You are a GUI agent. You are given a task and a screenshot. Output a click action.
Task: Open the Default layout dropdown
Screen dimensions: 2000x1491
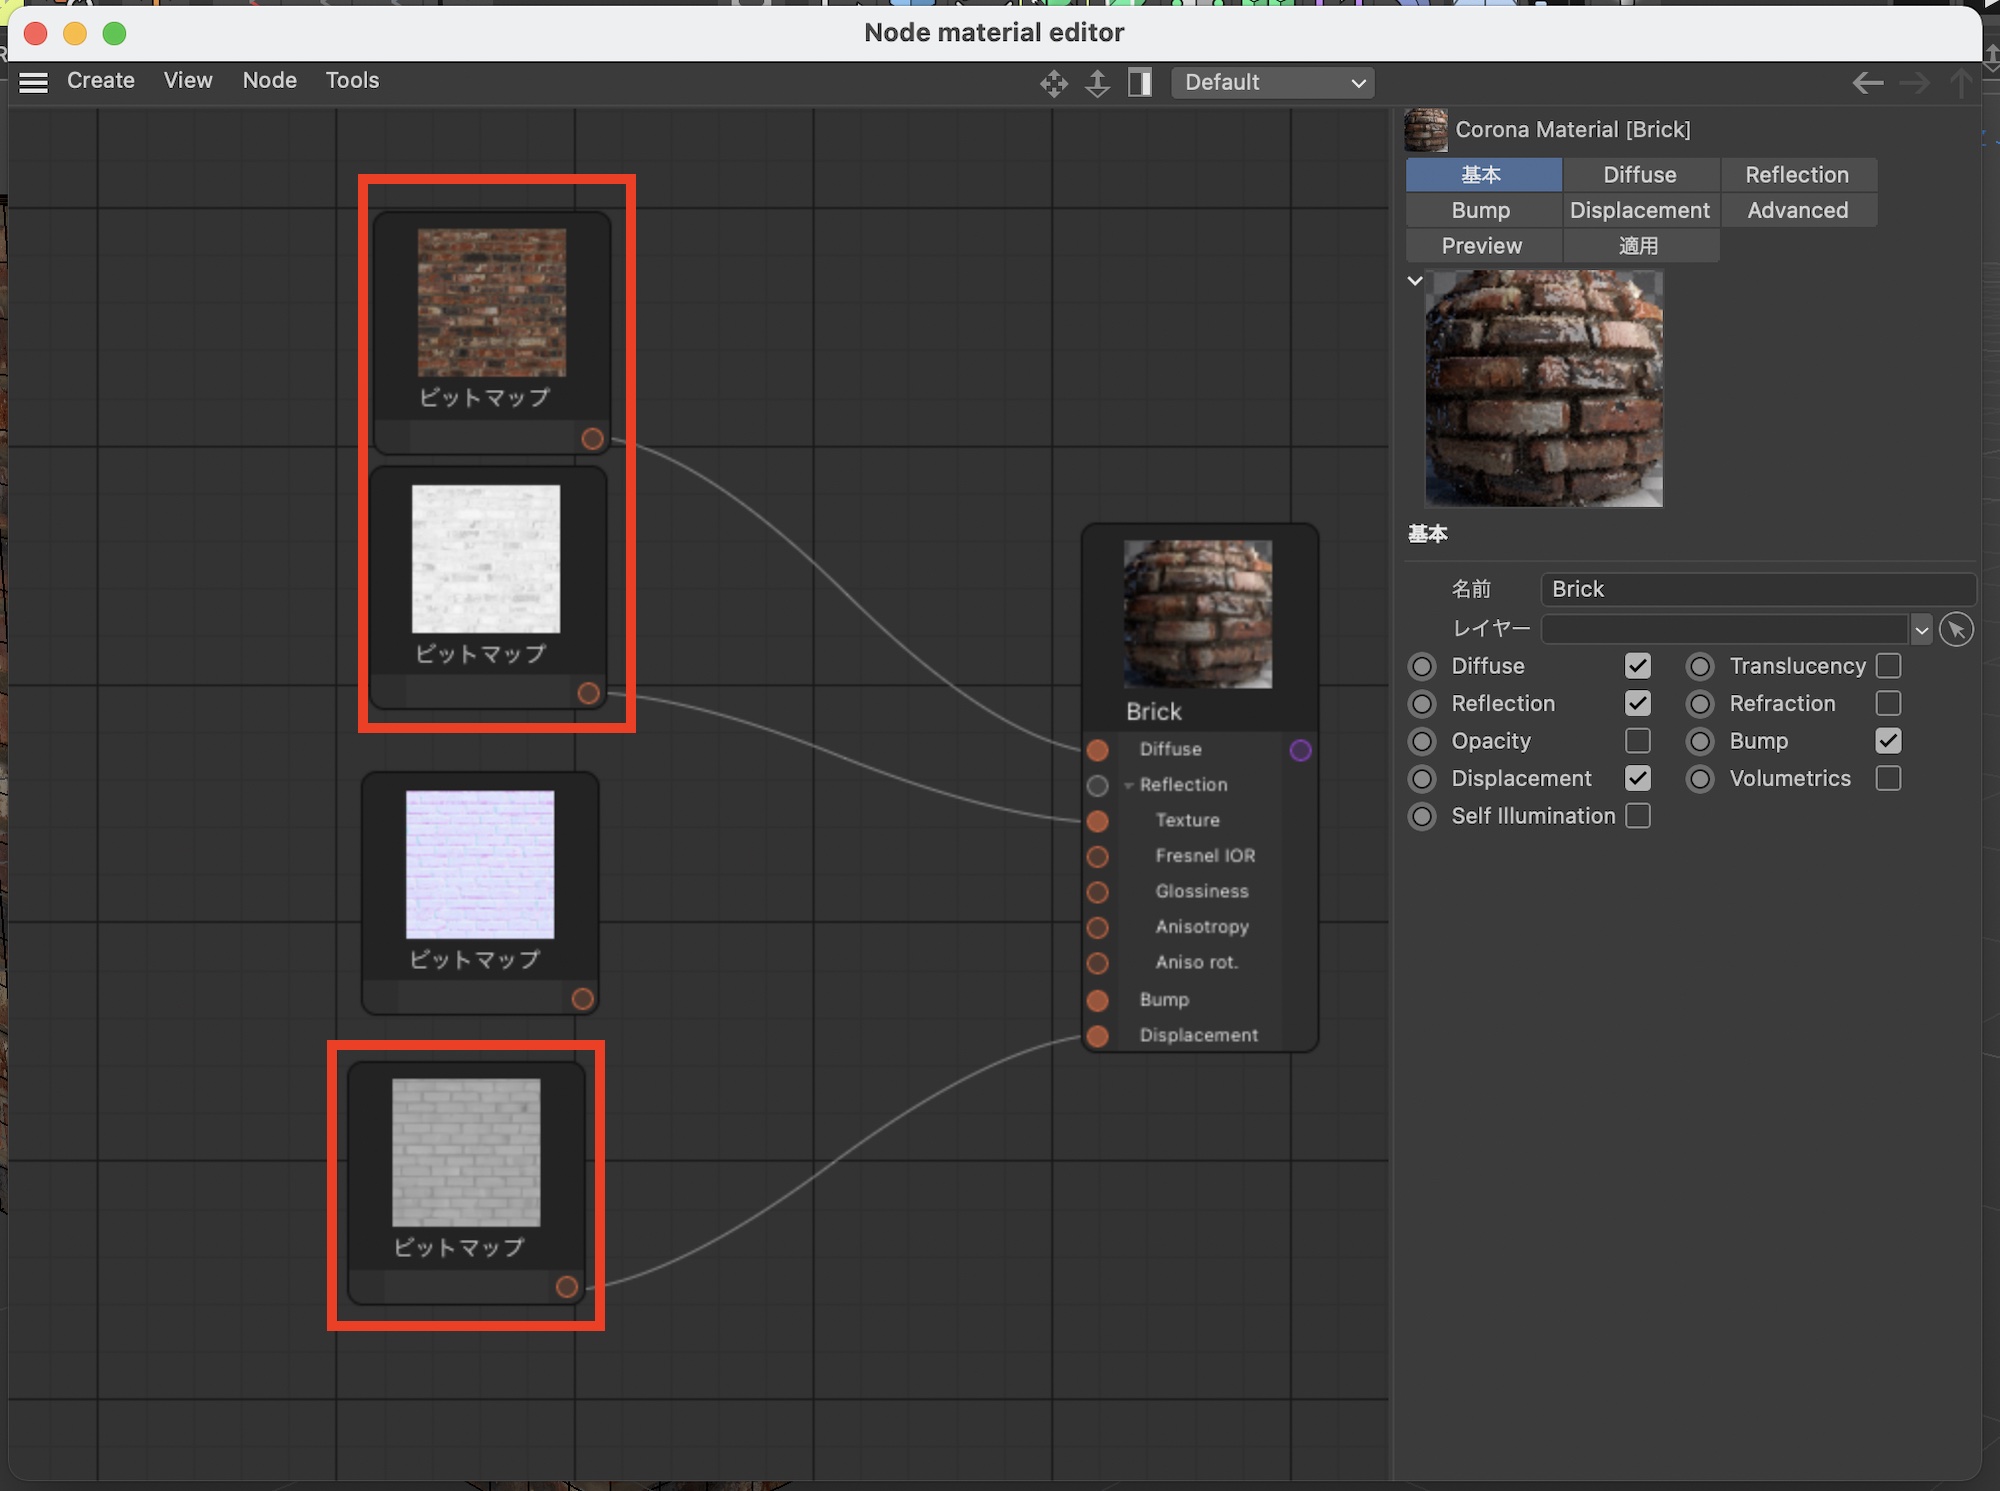pos(1272,83)
